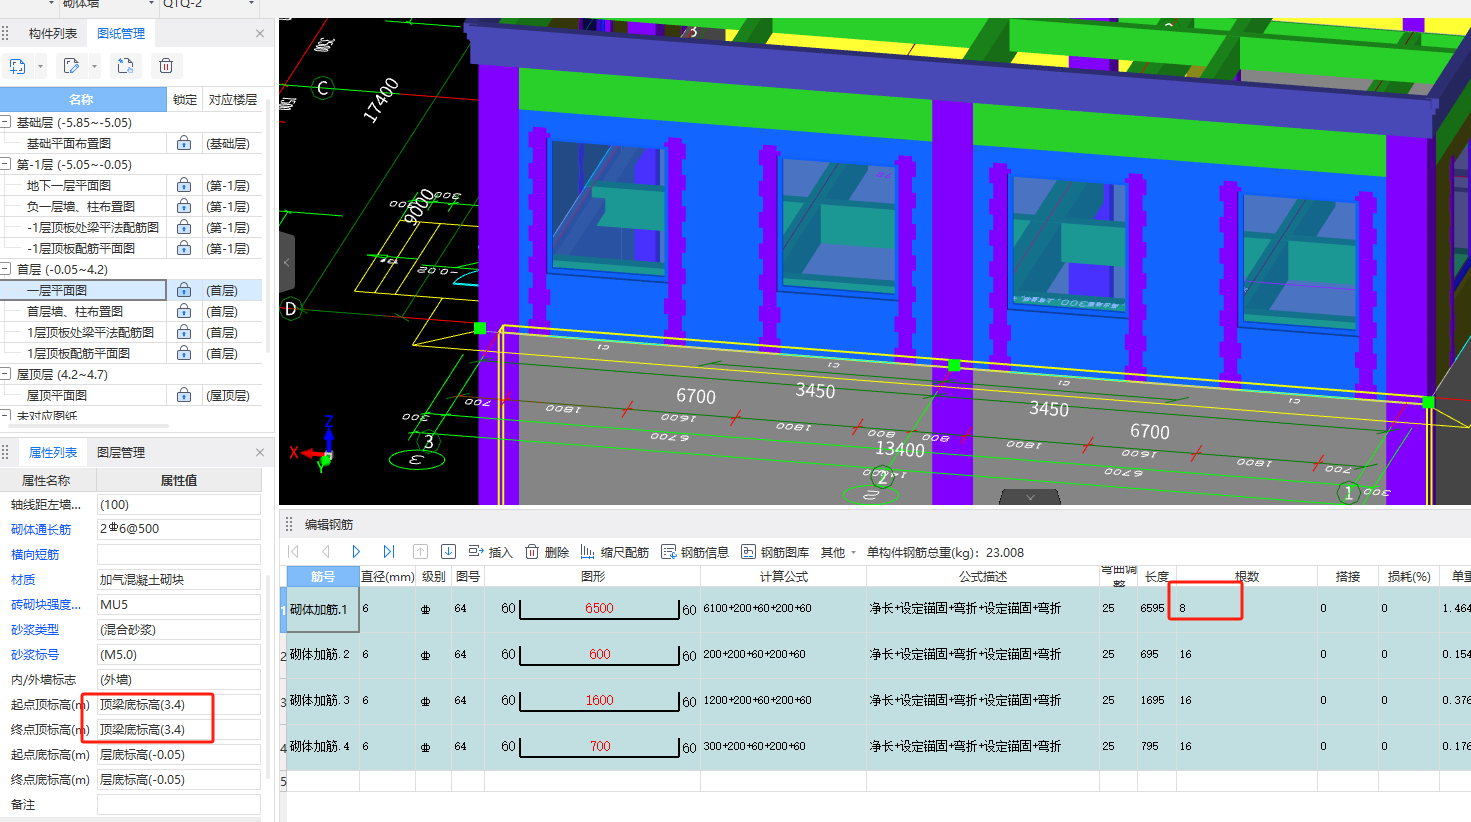
Task: Toggle lock for -1层顶板处梁平法配筋图
Action: (184, 227)
